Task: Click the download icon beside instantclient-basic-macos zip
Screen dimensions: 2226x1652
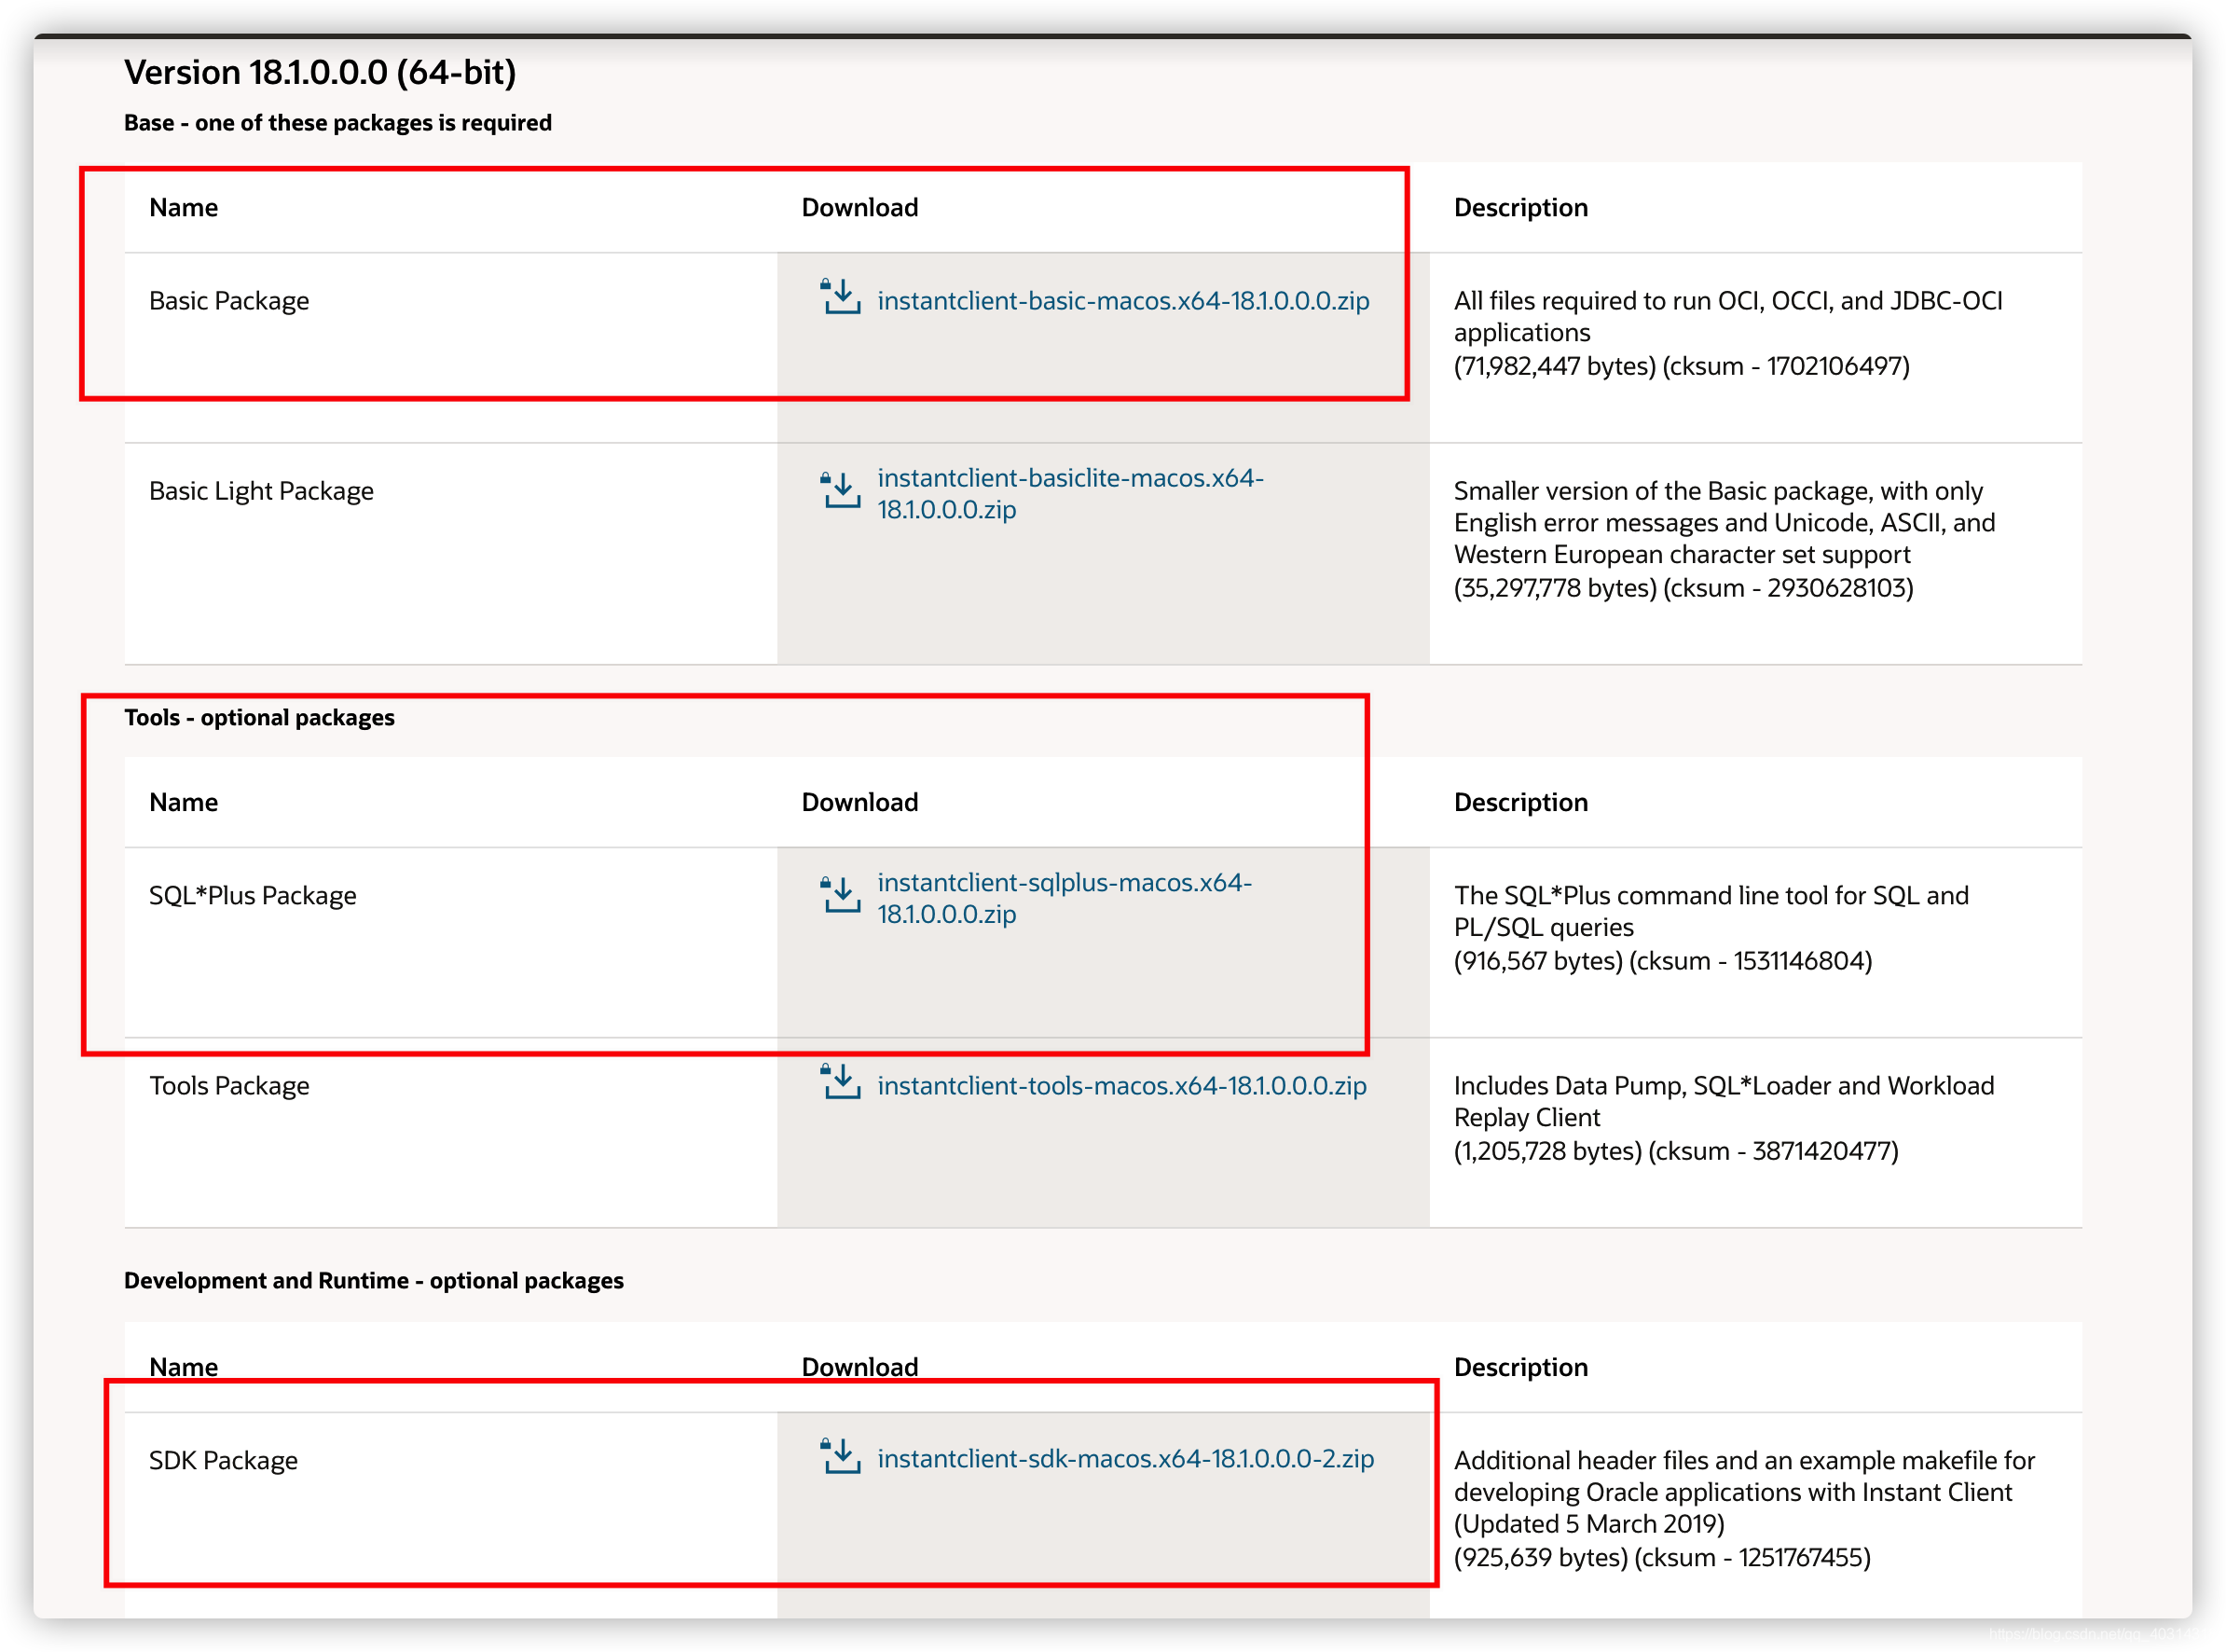Action: pyautogui.click(x=840, y=297)
